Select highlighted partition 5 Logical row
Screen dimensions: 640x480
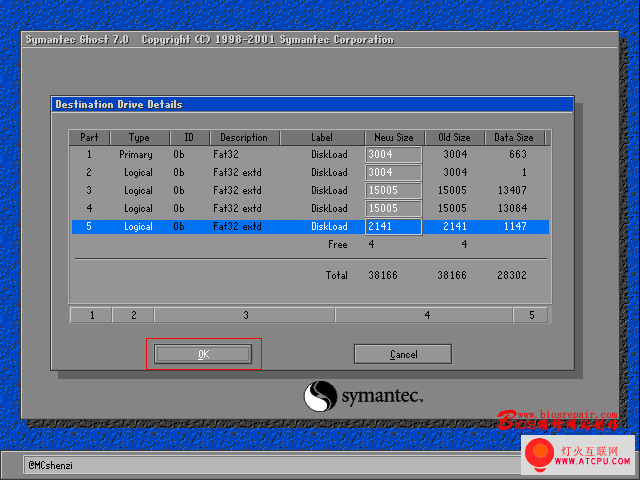pos(310,227)
